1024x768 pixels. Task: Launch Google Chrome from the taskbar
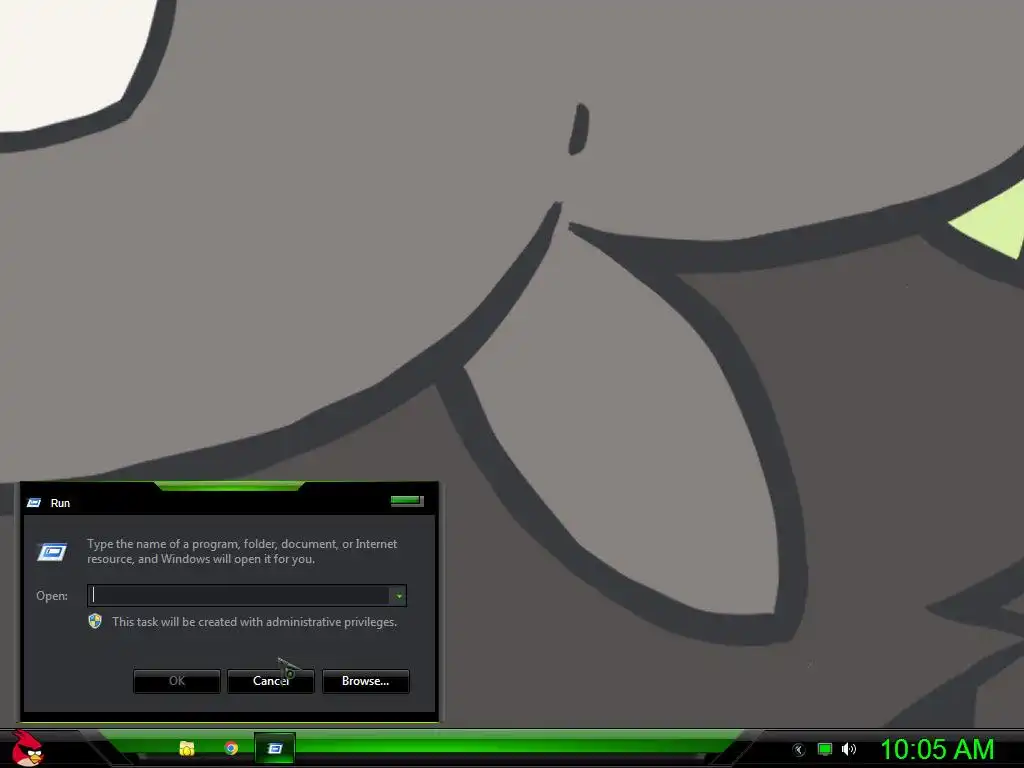pyautogui.click(x=231, y=748)
